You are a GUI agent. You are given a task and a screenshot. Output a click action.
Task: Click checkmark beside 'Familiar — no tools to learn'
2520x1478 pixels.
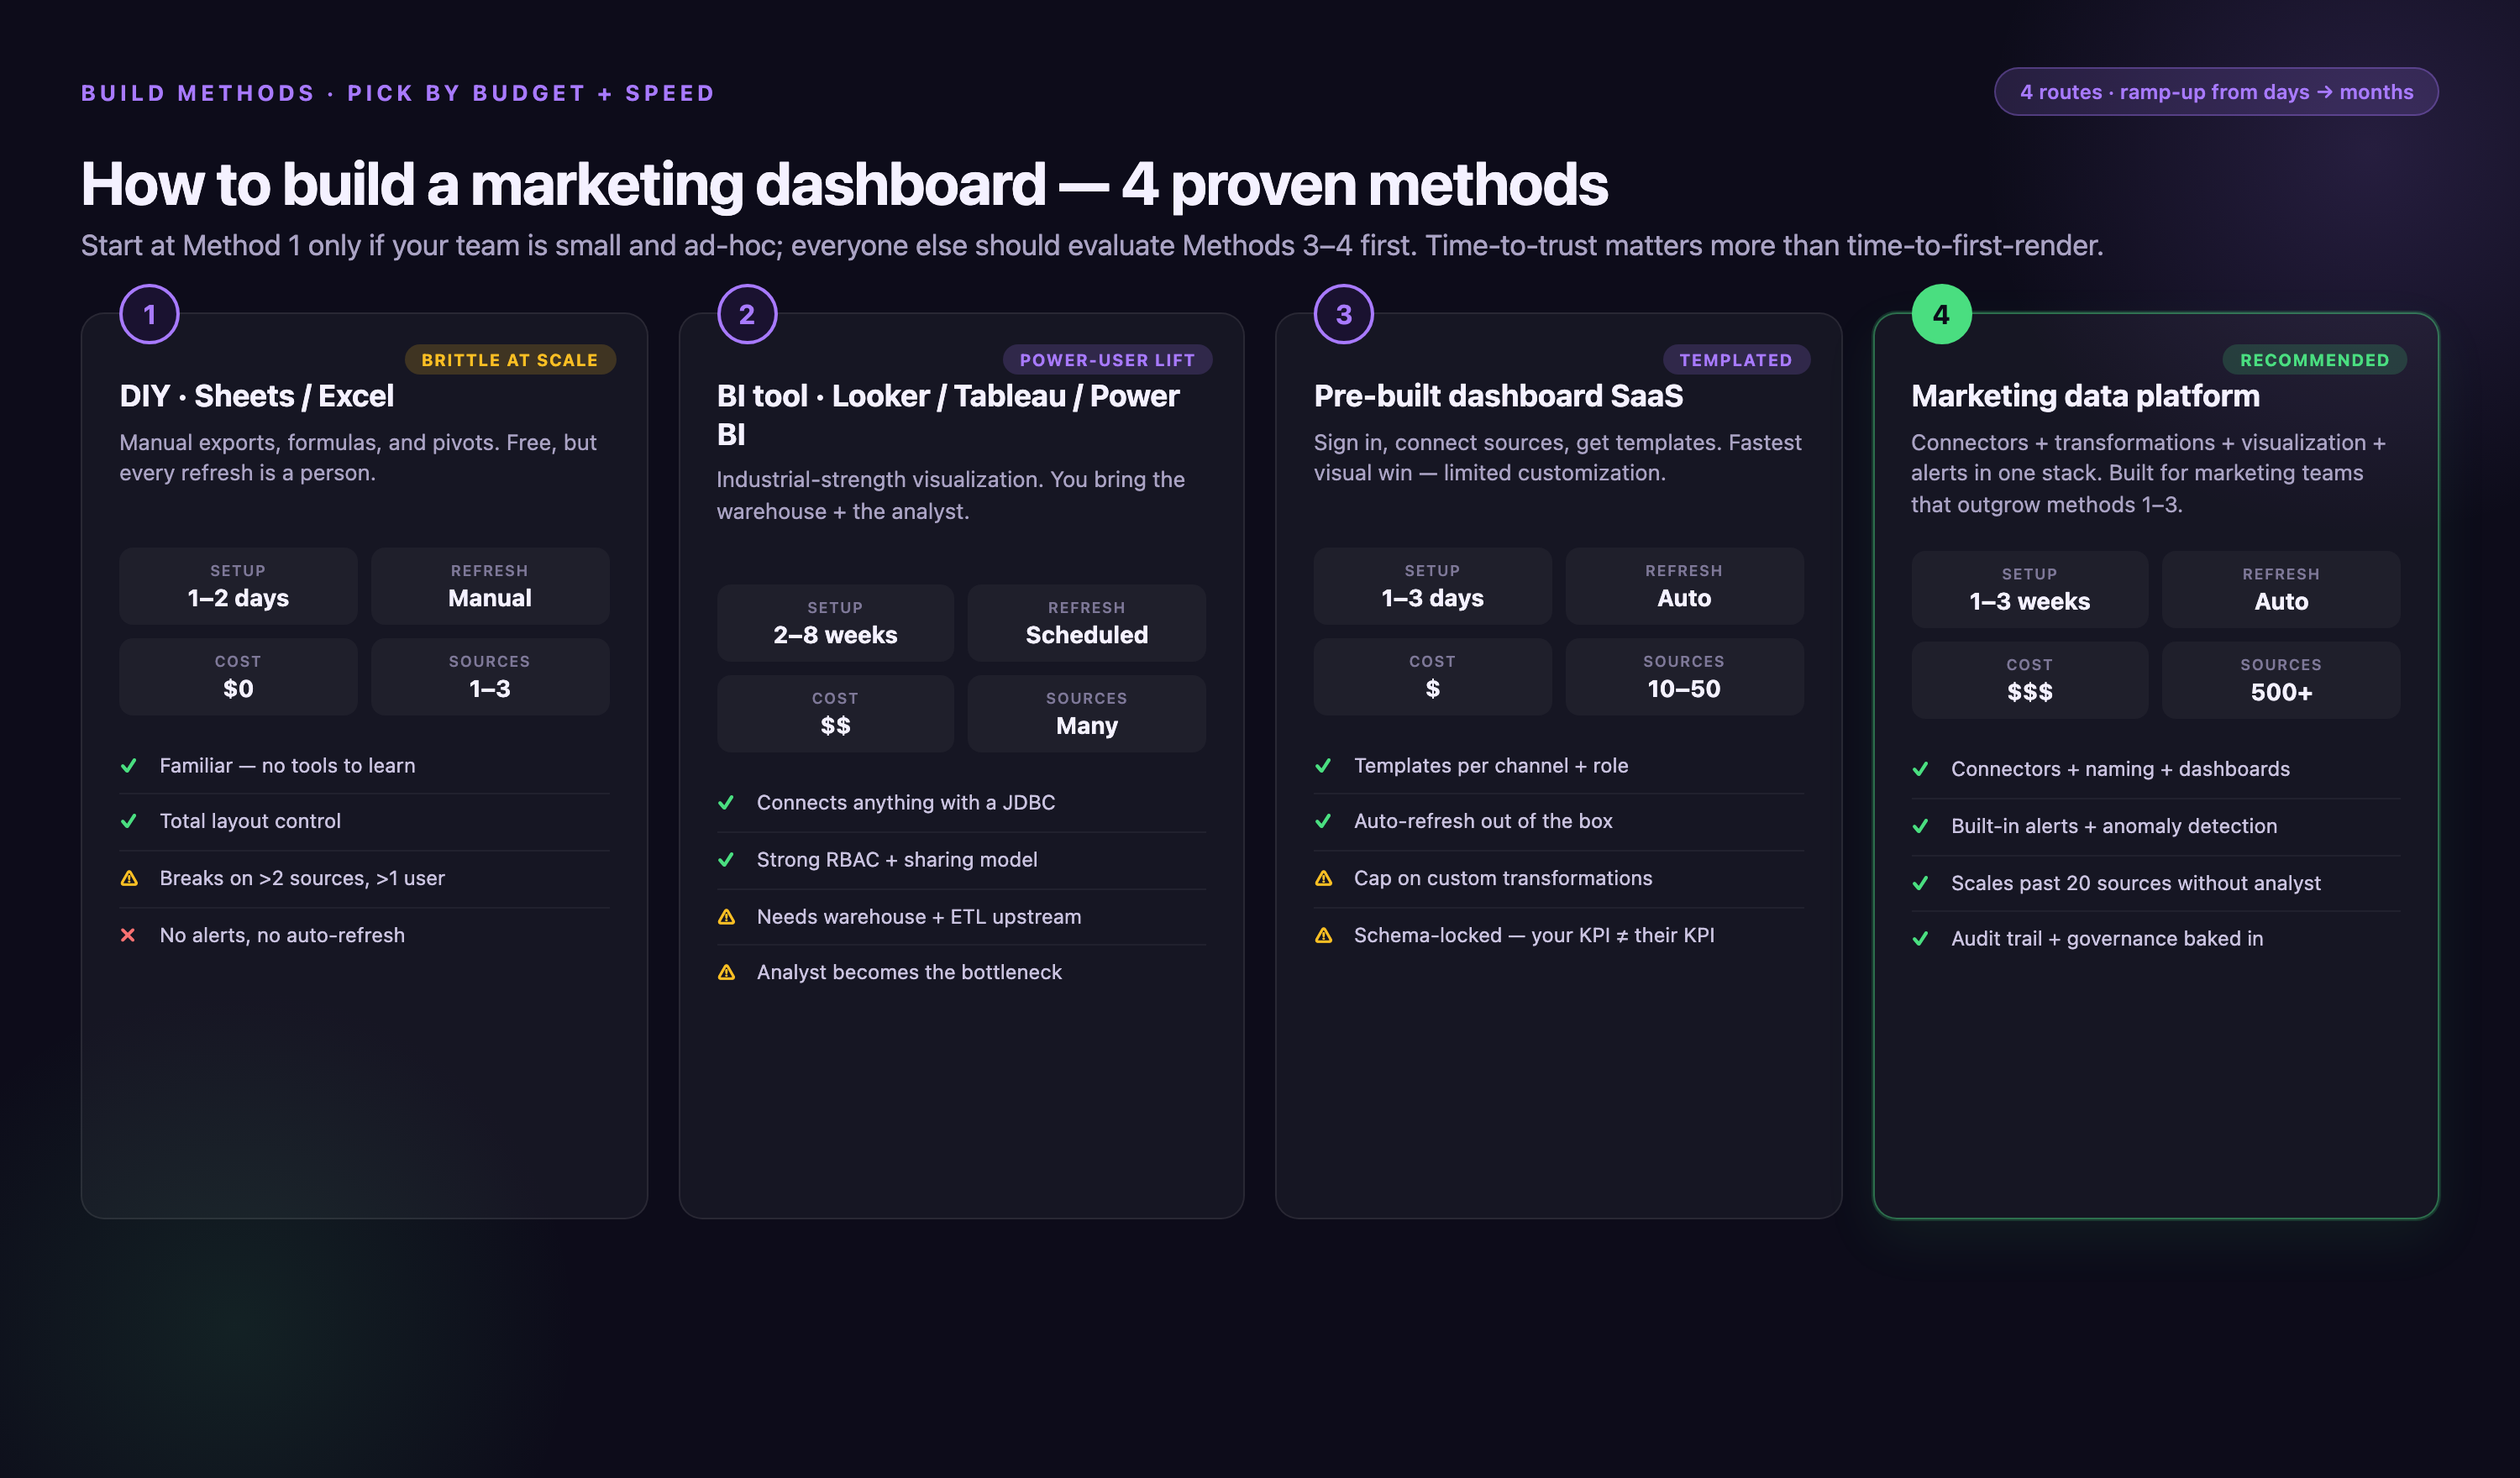tap(129, 766)
